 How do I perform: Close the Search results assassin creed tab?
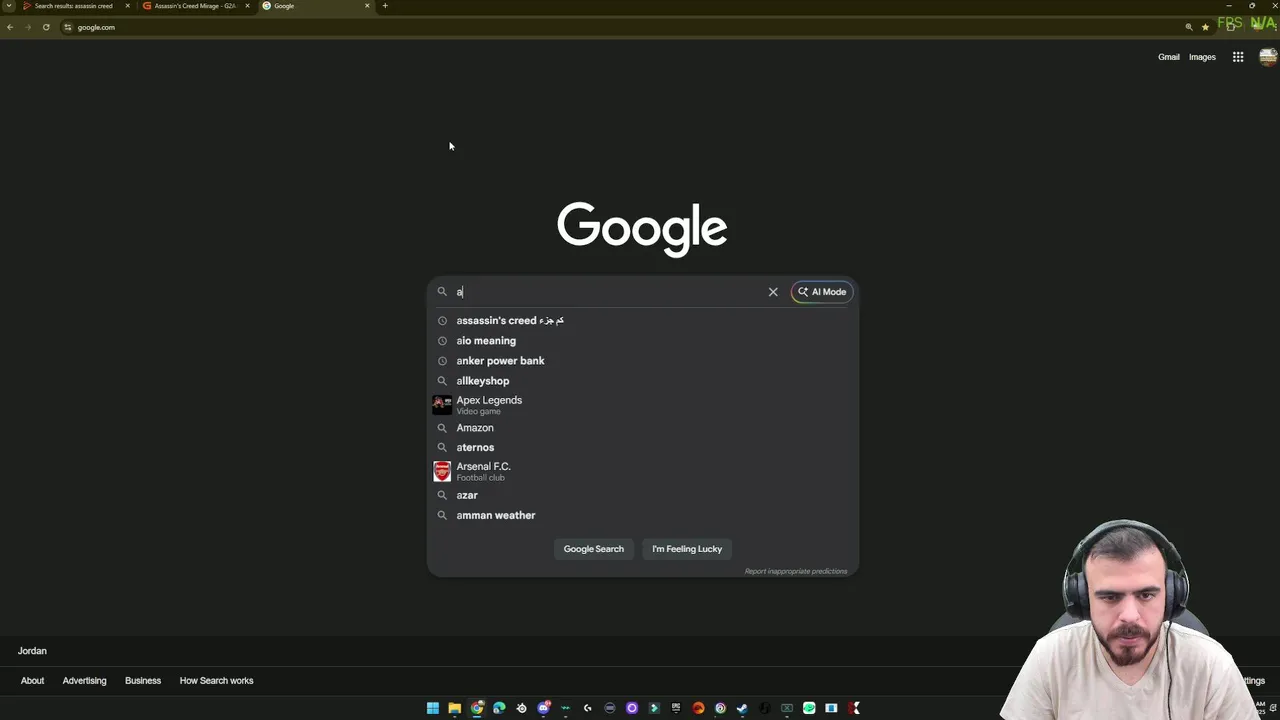(127, 6)
